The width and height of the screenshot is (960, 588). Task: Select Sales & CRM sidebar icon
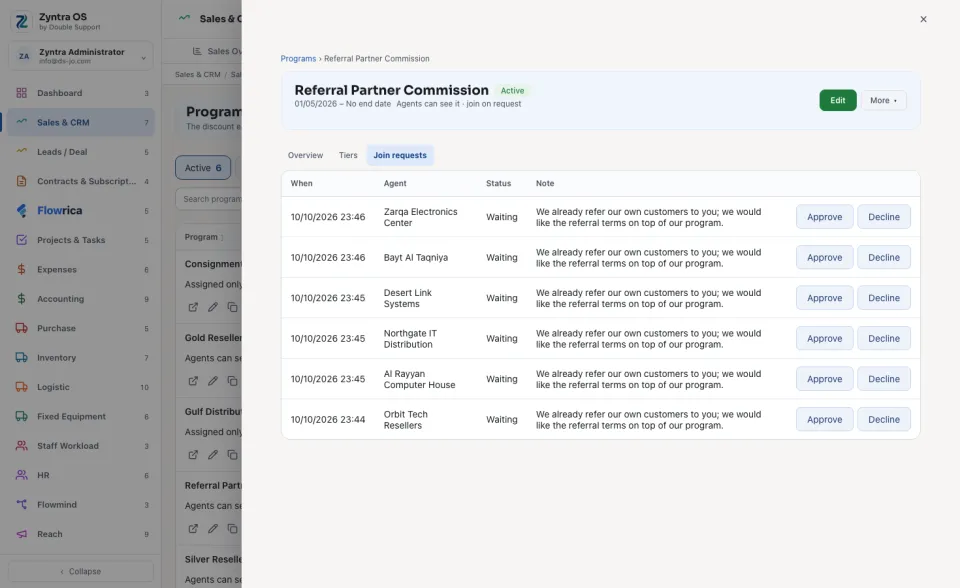(x=21, y=122)
